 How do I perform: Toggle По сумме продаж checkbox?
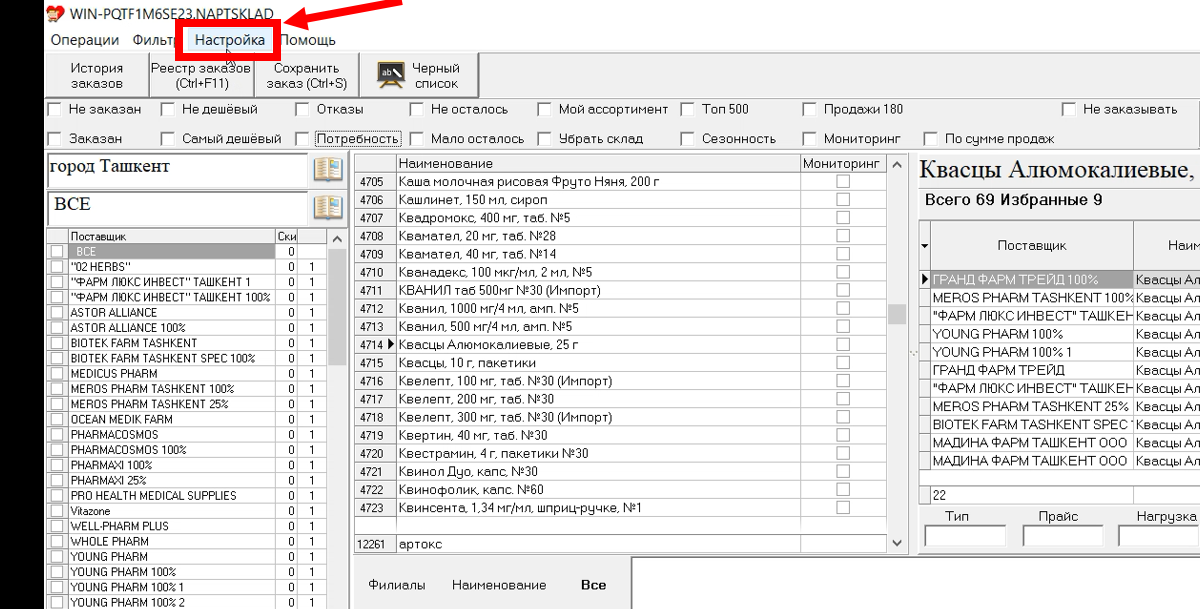point(931,139)
